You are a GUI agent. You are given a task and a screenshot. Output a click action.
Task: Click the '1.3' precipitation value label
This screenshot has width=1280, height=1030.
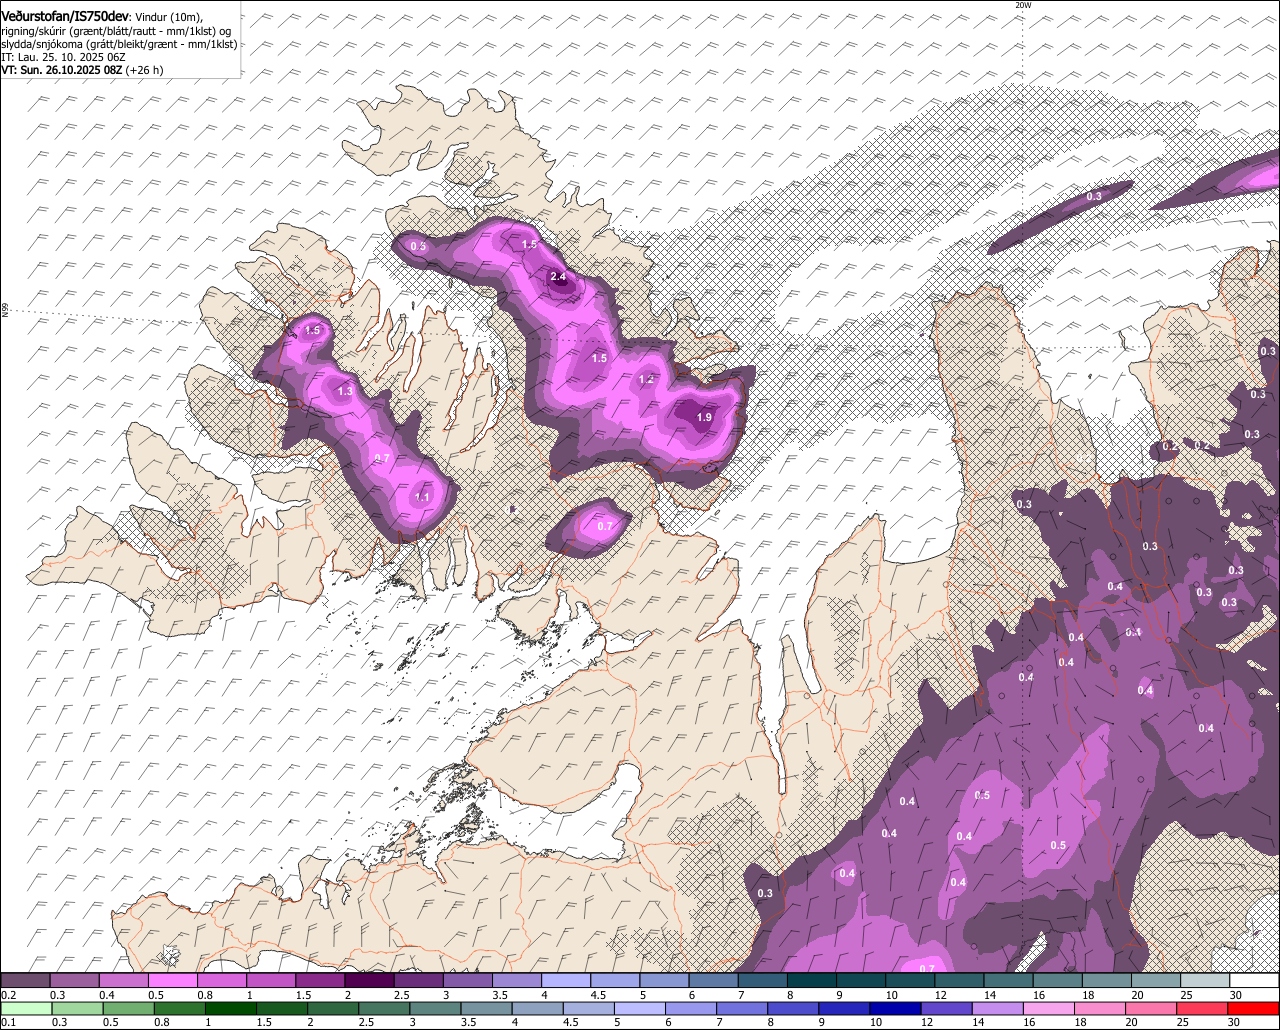coord(345,393)
